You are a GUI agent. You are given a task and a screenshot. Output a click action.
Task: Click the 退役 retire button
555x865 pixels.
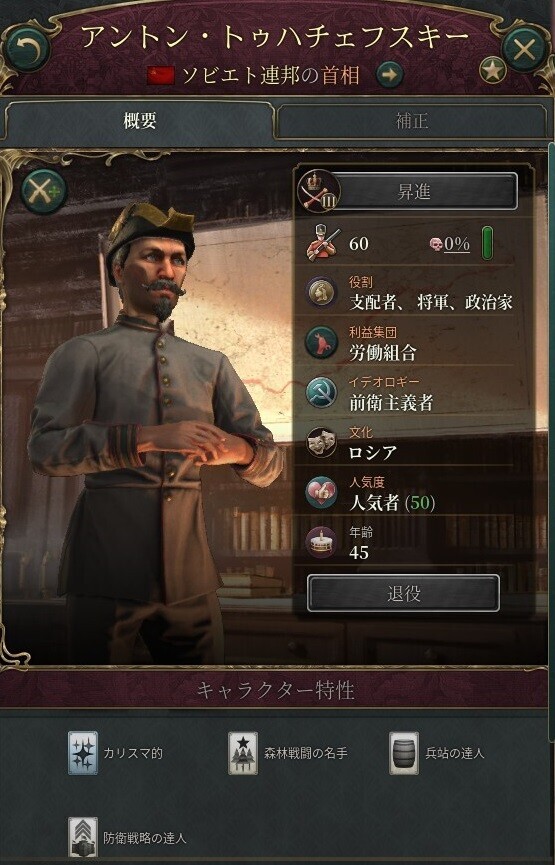(x=403, y=593)
